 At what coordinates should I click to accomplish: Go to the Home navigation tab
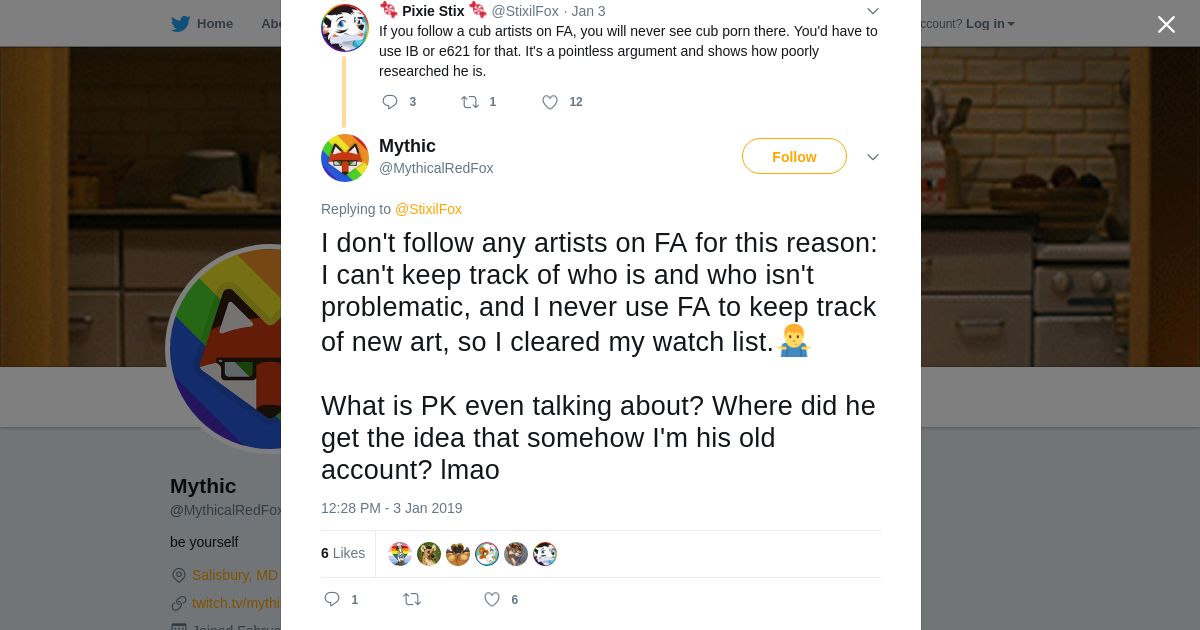214,24
